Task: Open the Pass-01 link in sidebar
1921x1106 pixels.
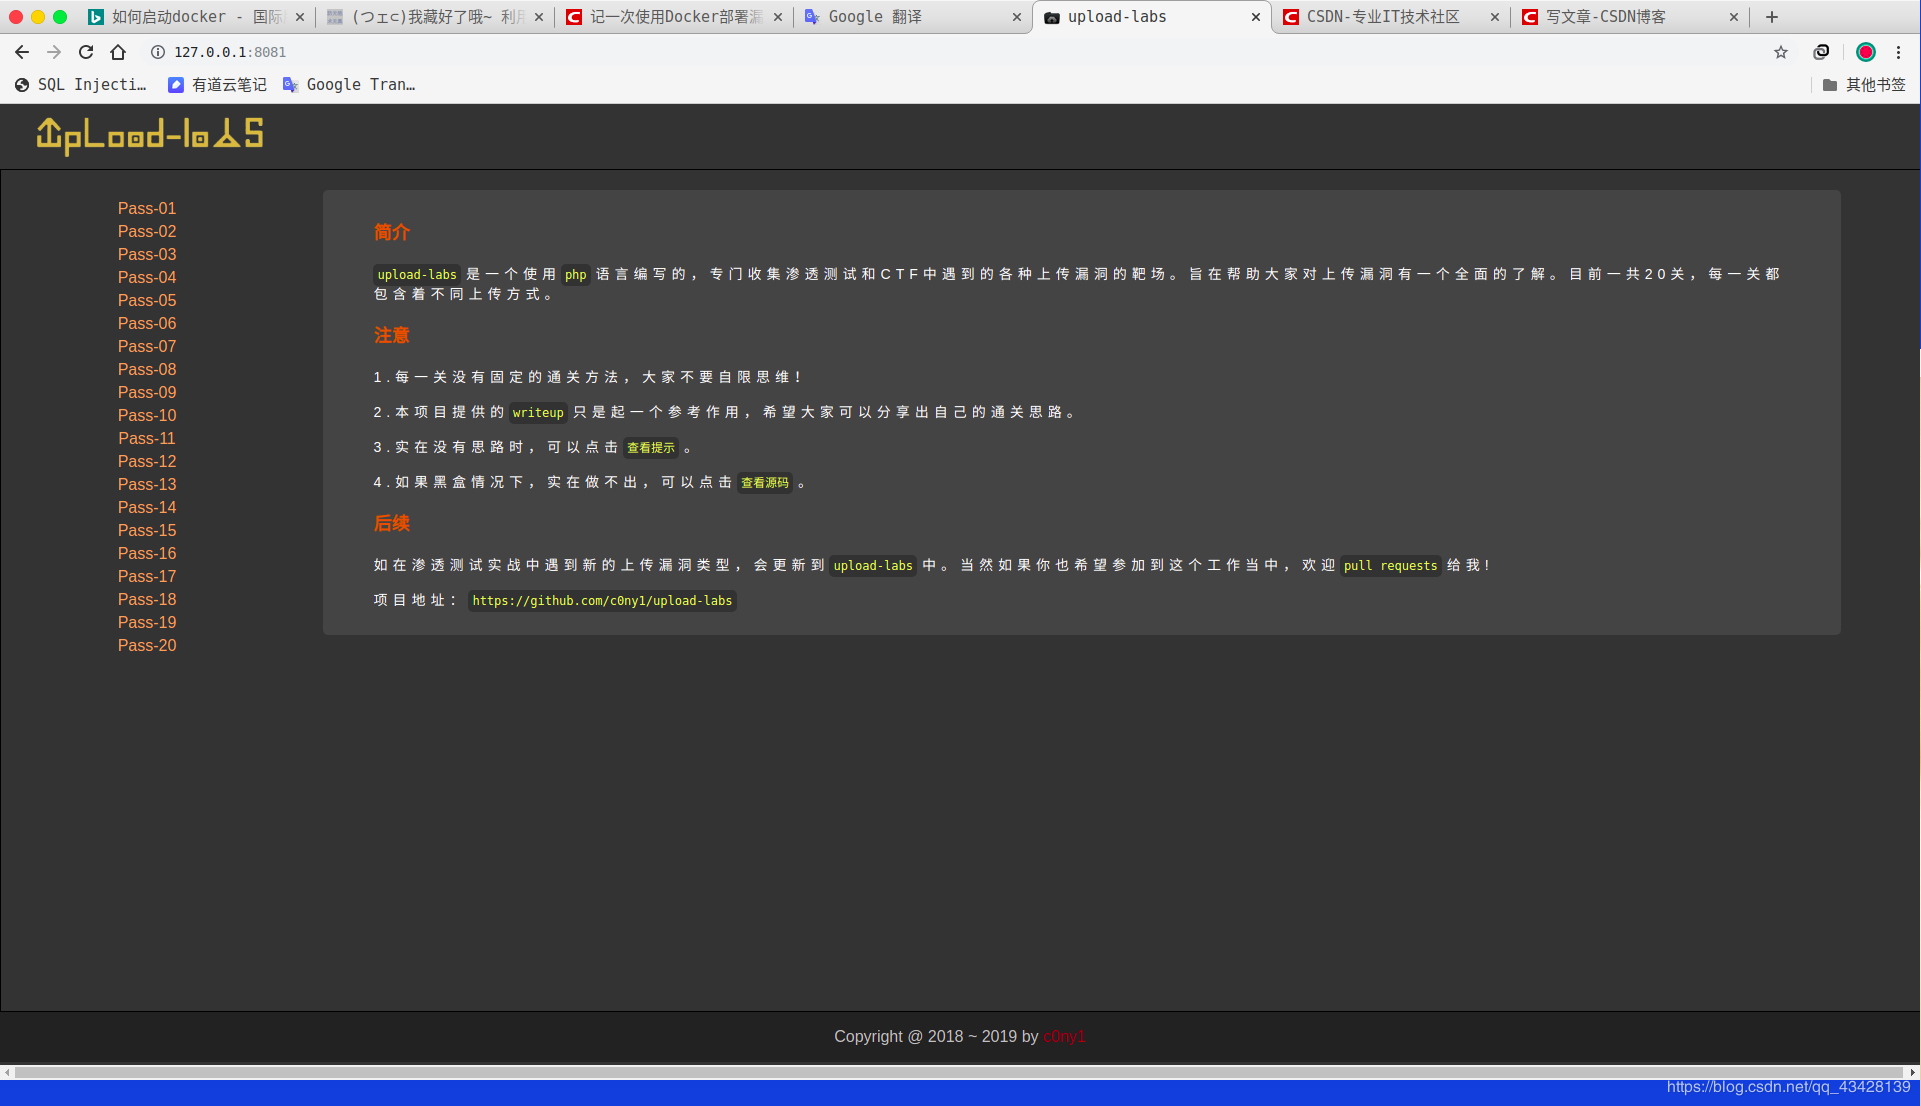Action: pos(147,208)
